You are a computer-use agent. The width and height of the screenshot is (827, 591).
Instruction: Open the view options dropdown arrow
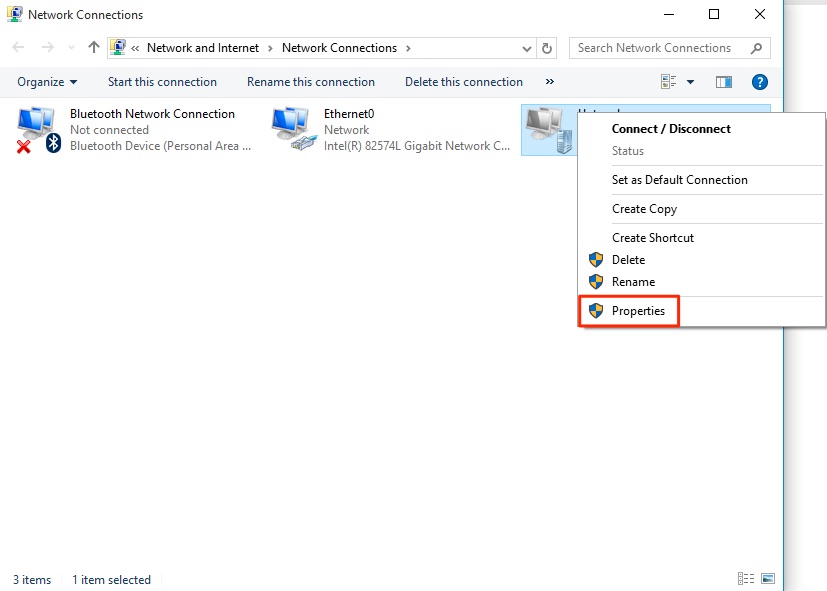coord(690,82)
